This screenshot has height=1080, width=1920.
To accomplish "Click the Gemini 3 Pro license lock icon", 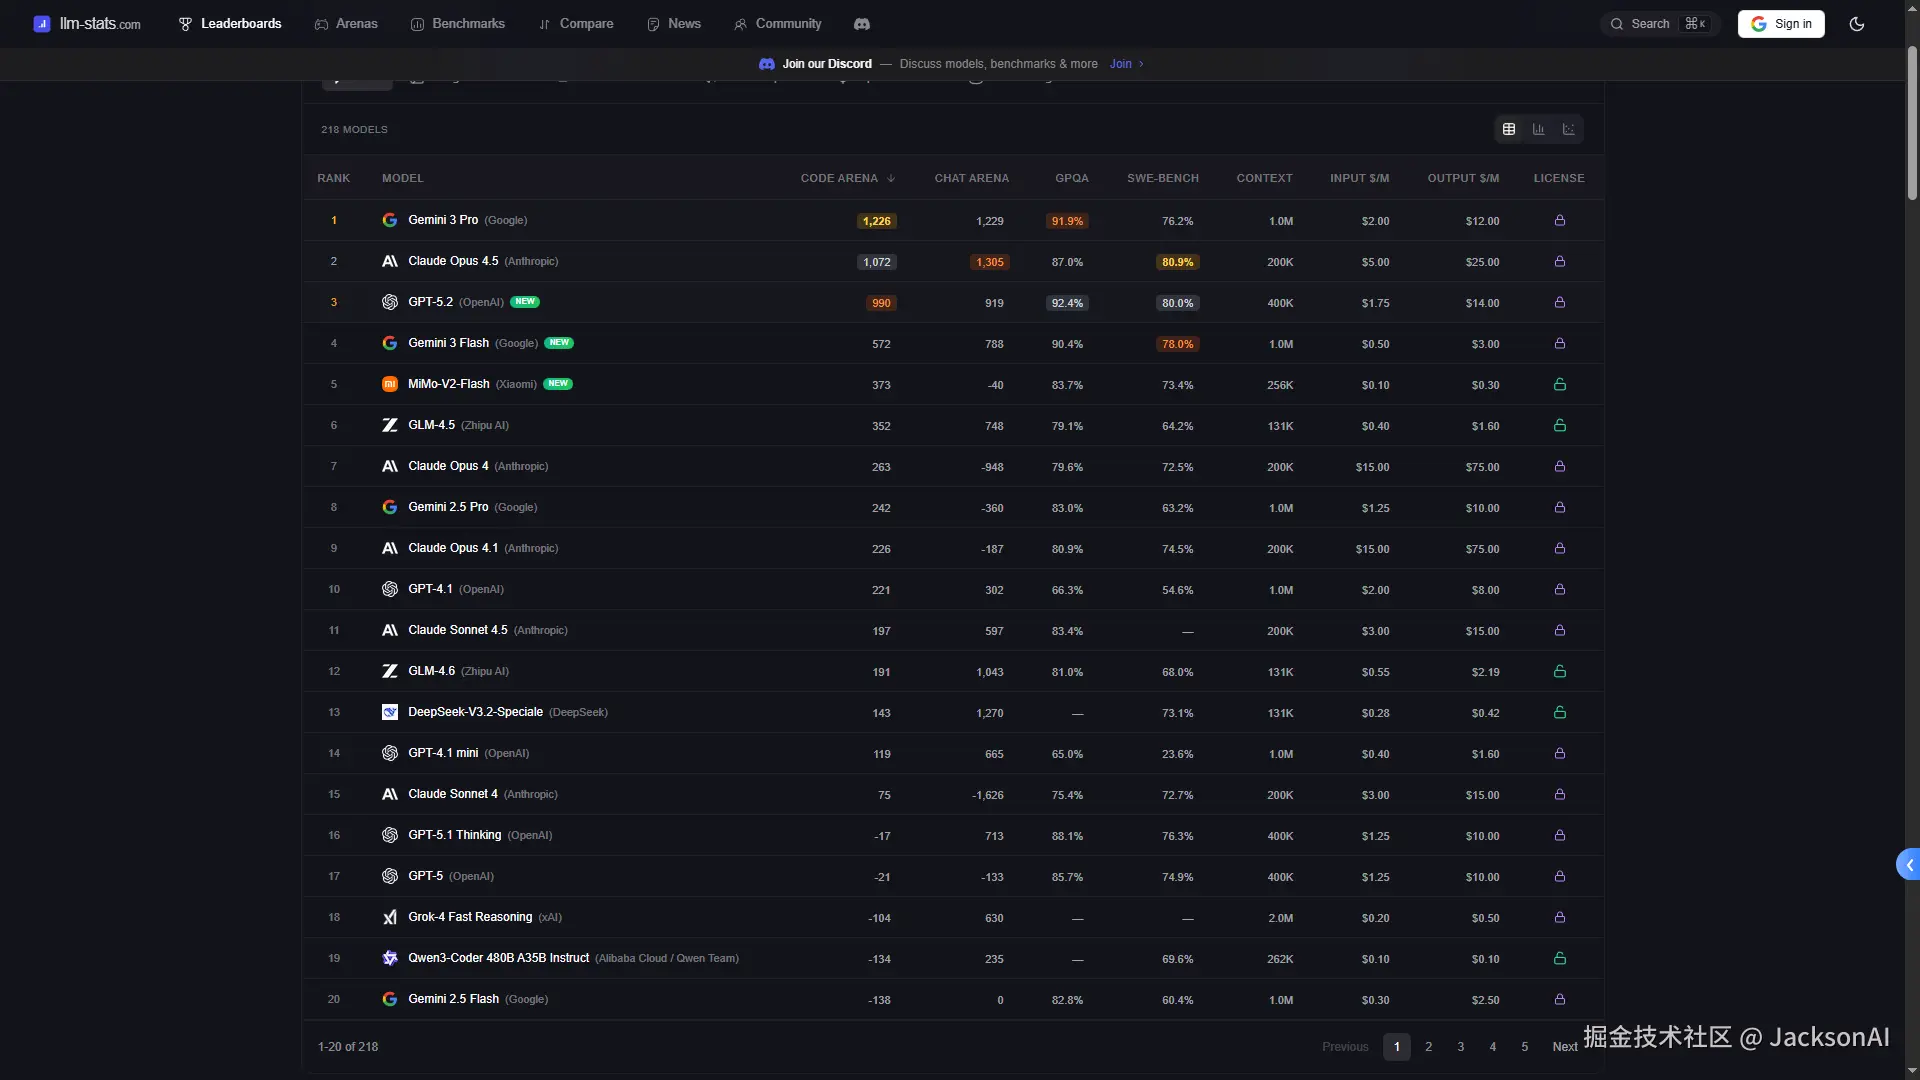I will tap(1559, 220).
